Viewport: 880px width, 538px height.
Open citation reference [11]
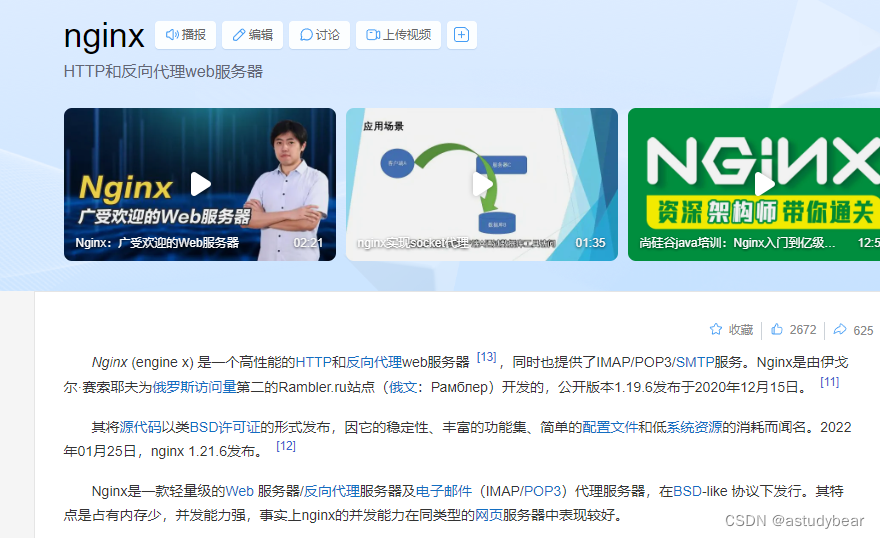click(829, 382)
